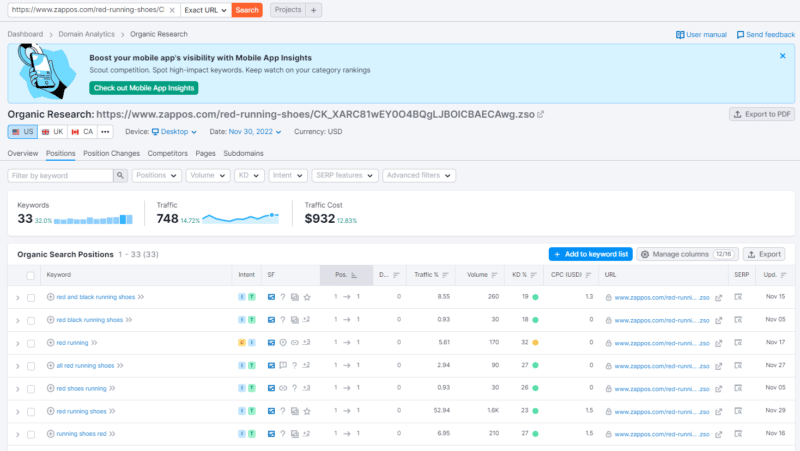Sort by Volume column icon
This screenshot has height=451, width=800.
(x=494, y=275)
